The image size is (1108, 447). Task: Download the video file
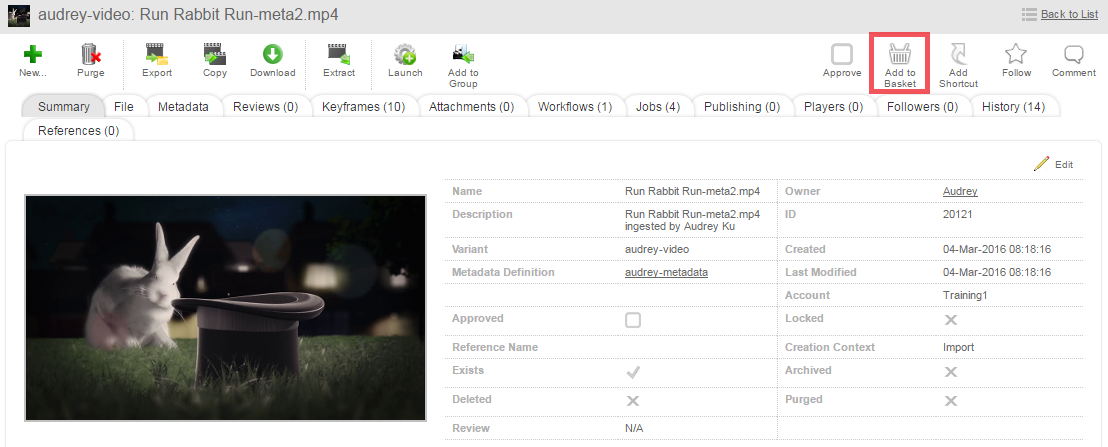272,55
